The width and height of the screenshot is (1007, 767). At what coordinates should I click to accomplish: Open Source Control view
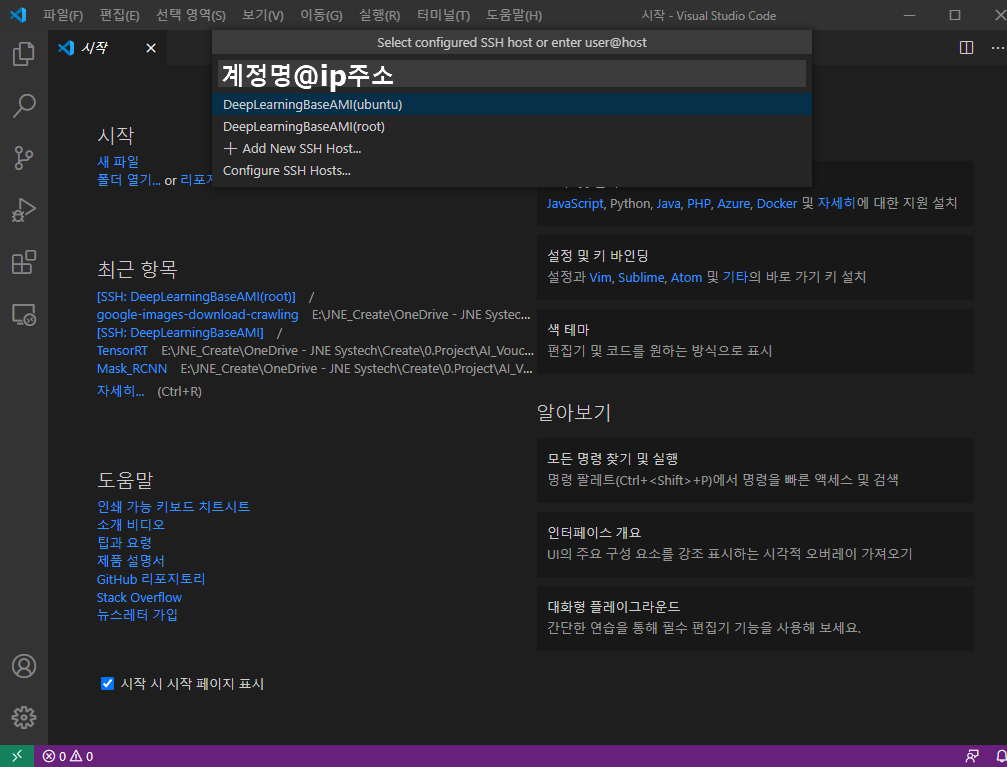point(24,158)
